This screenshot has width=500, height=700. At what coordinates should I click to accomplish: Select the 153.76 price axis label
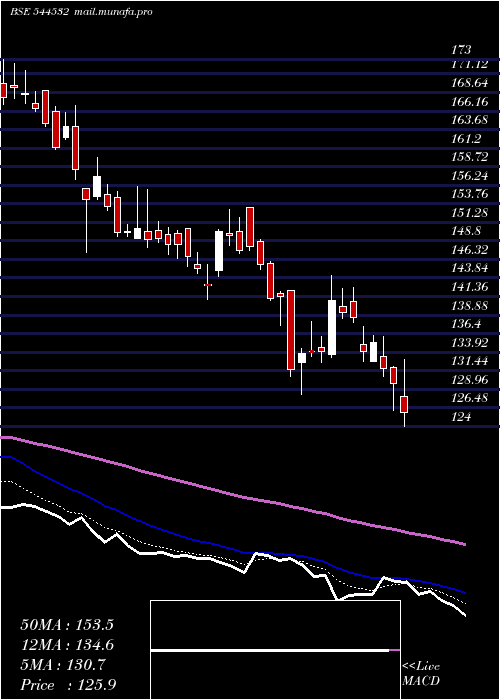(x=469, y=194)
